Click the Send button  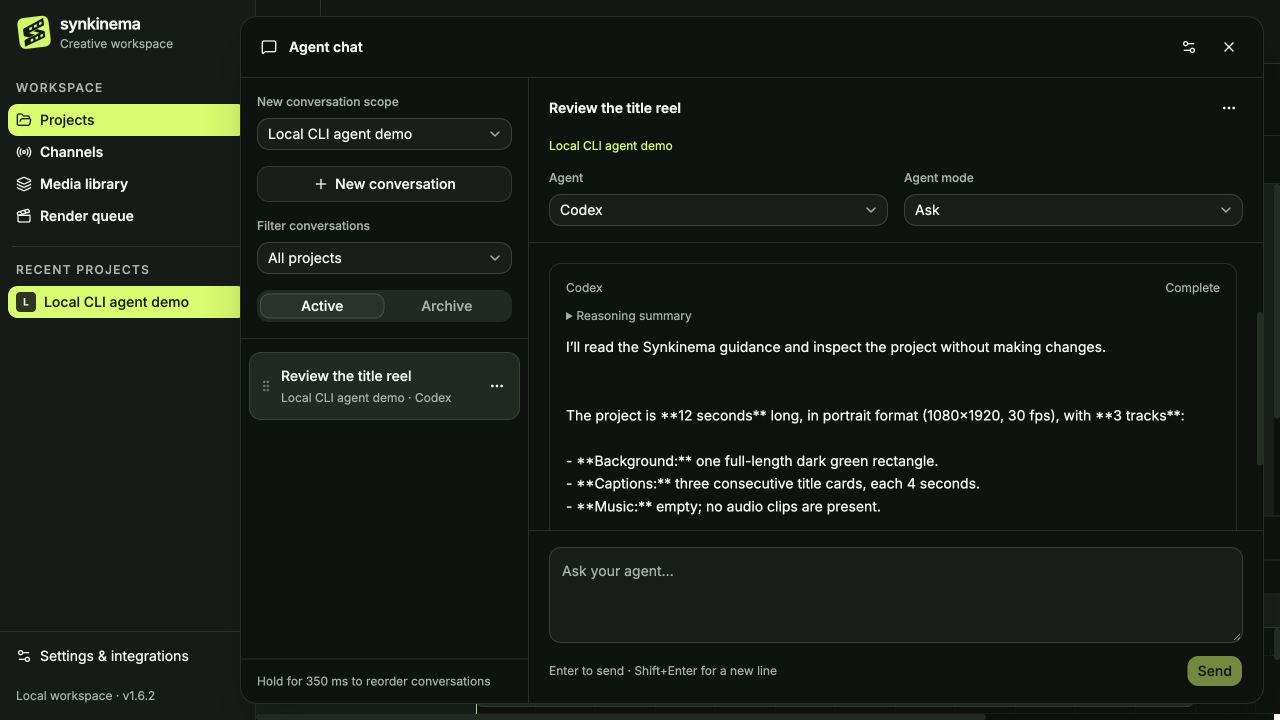pyautogui.click(x=1214, y=671)
